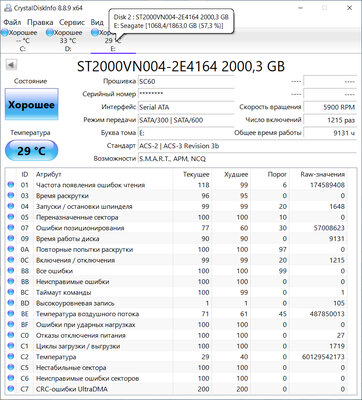Open the Файл menu
The image size is (362, 400).
click(x=12, y=22)
